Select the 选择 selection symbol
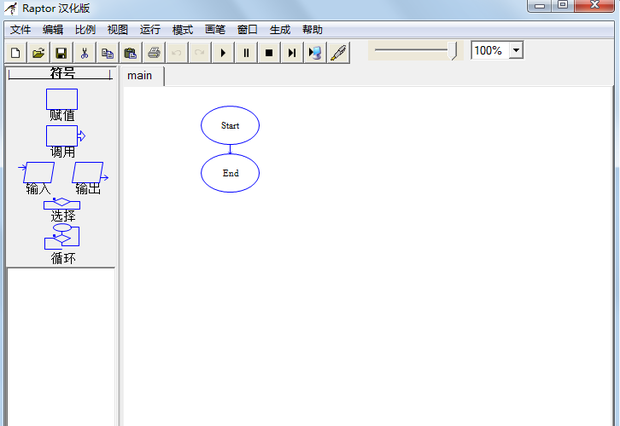Viewport: 620px width, 426px height. 62,203
